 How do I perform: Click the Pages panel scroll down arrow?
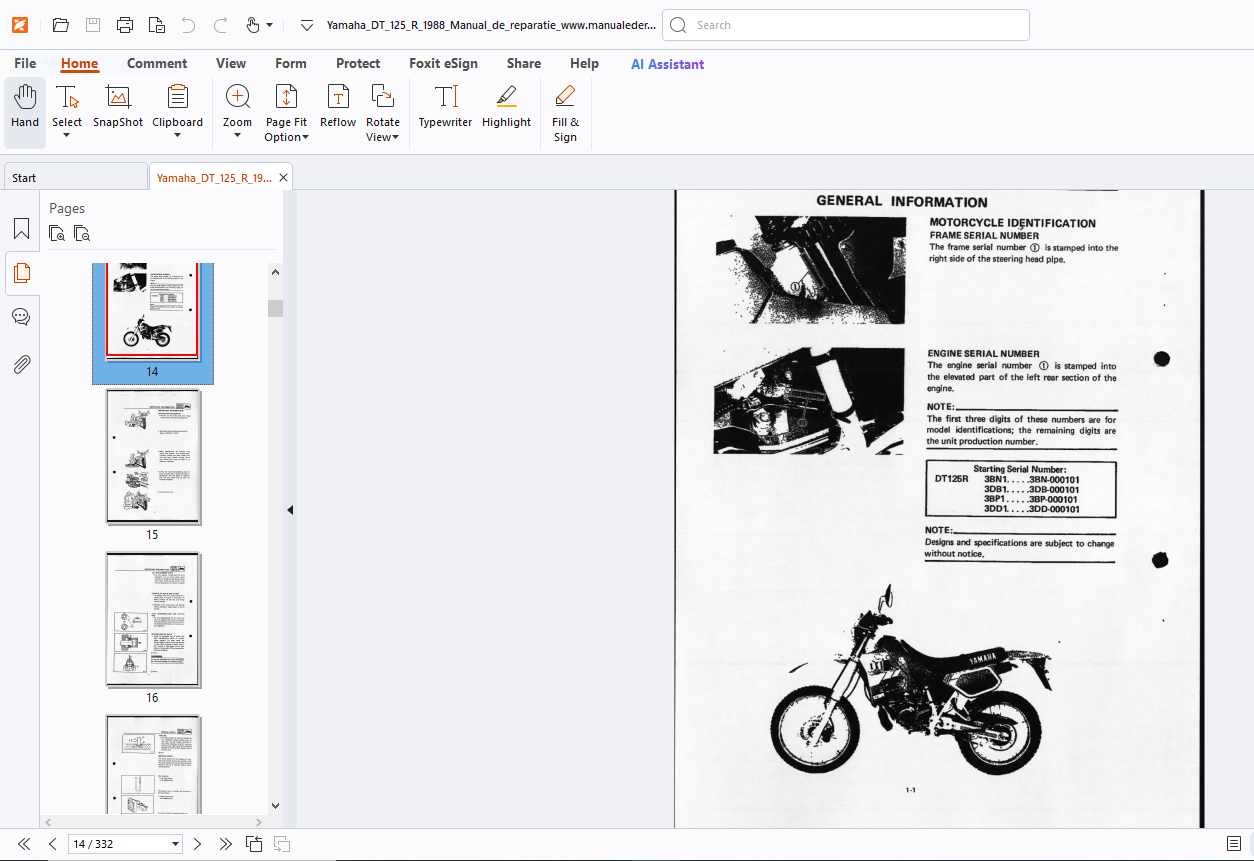276,806
